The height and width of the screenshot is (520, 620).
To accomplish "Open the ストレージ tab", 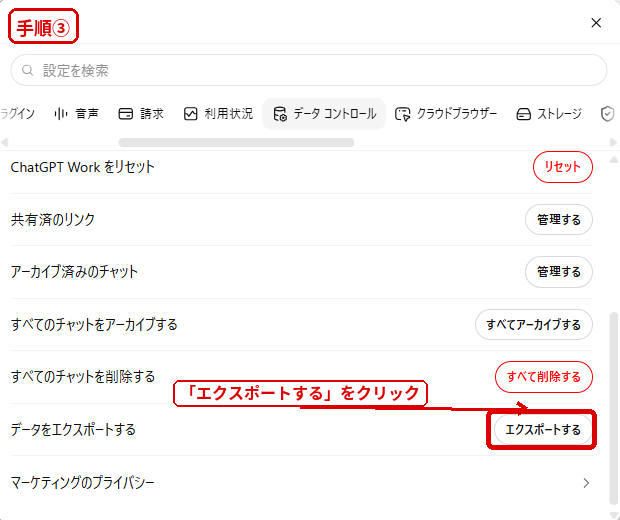I will 549,114.
